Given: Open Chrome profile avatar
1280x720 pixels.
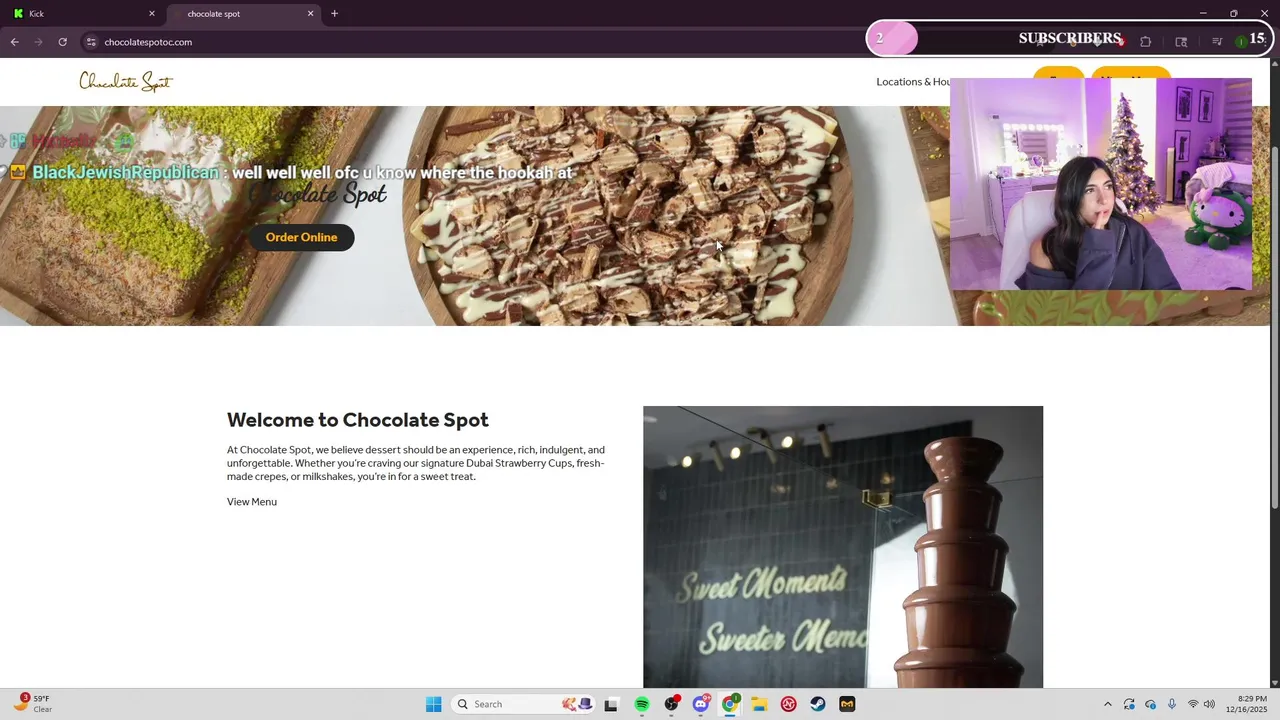Looking at the screenshot, I should pyautogui.click(x=1241, y=42).
